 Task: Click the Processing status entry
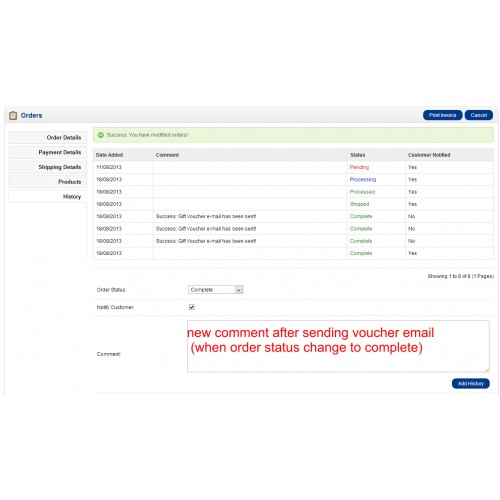pyautogui.click(x=363, y=180)
